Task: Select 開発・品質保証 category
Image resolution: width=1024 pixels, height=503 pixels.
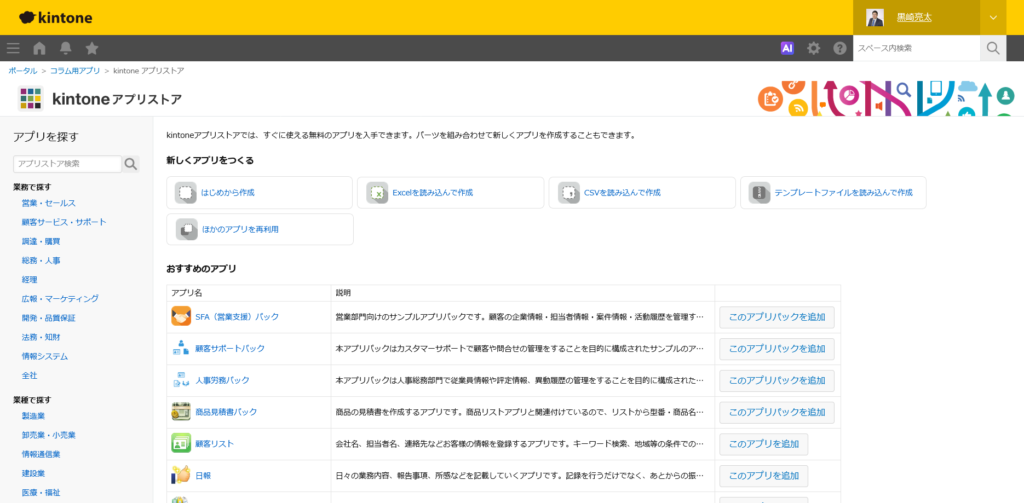Action: 48,318
